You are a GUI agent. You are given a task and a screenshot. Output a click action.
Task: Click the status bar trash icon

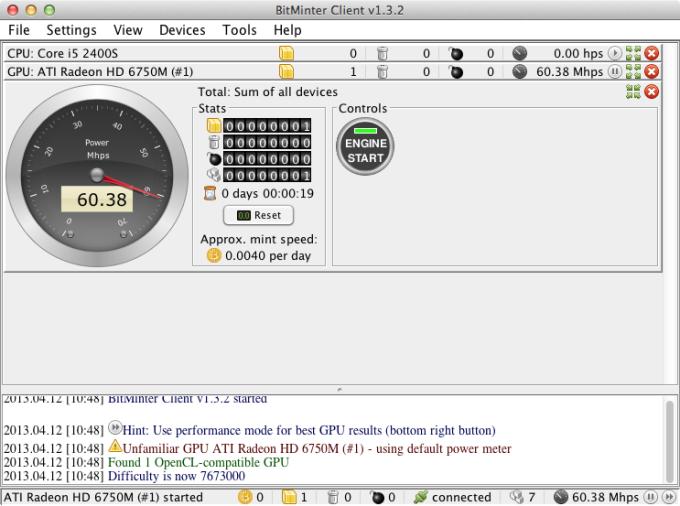(333, 497)
